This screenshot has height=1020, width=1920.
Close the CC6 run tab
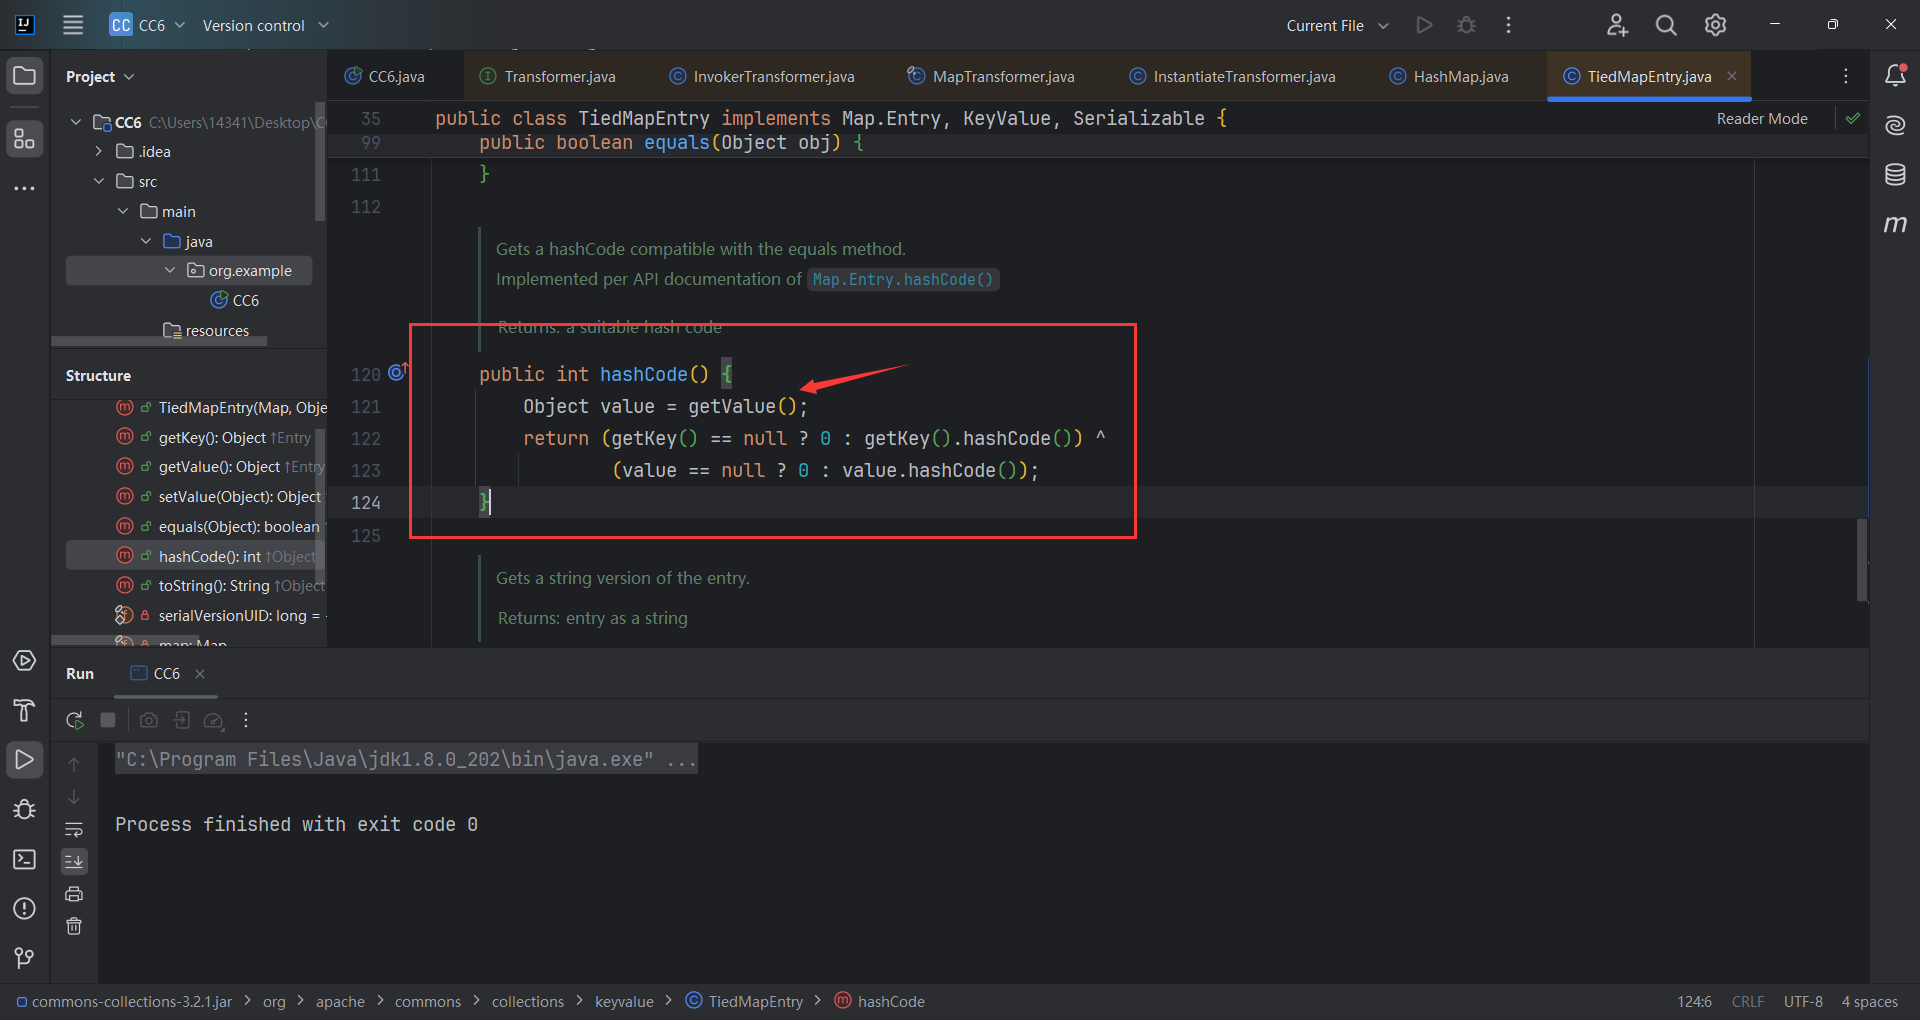pos(200,674)
